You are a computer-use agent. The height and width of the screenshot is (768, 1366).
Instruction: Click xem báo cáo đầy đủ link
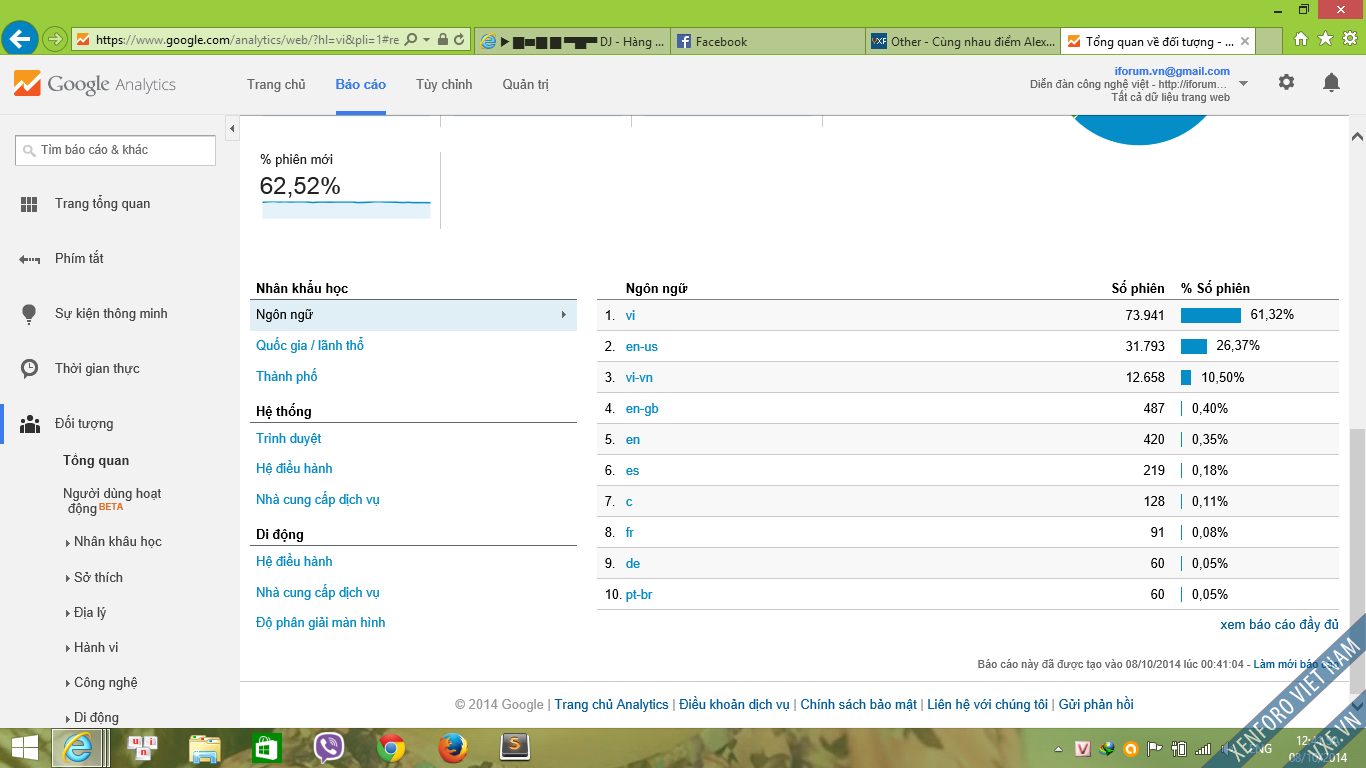tap(1279, 625)
